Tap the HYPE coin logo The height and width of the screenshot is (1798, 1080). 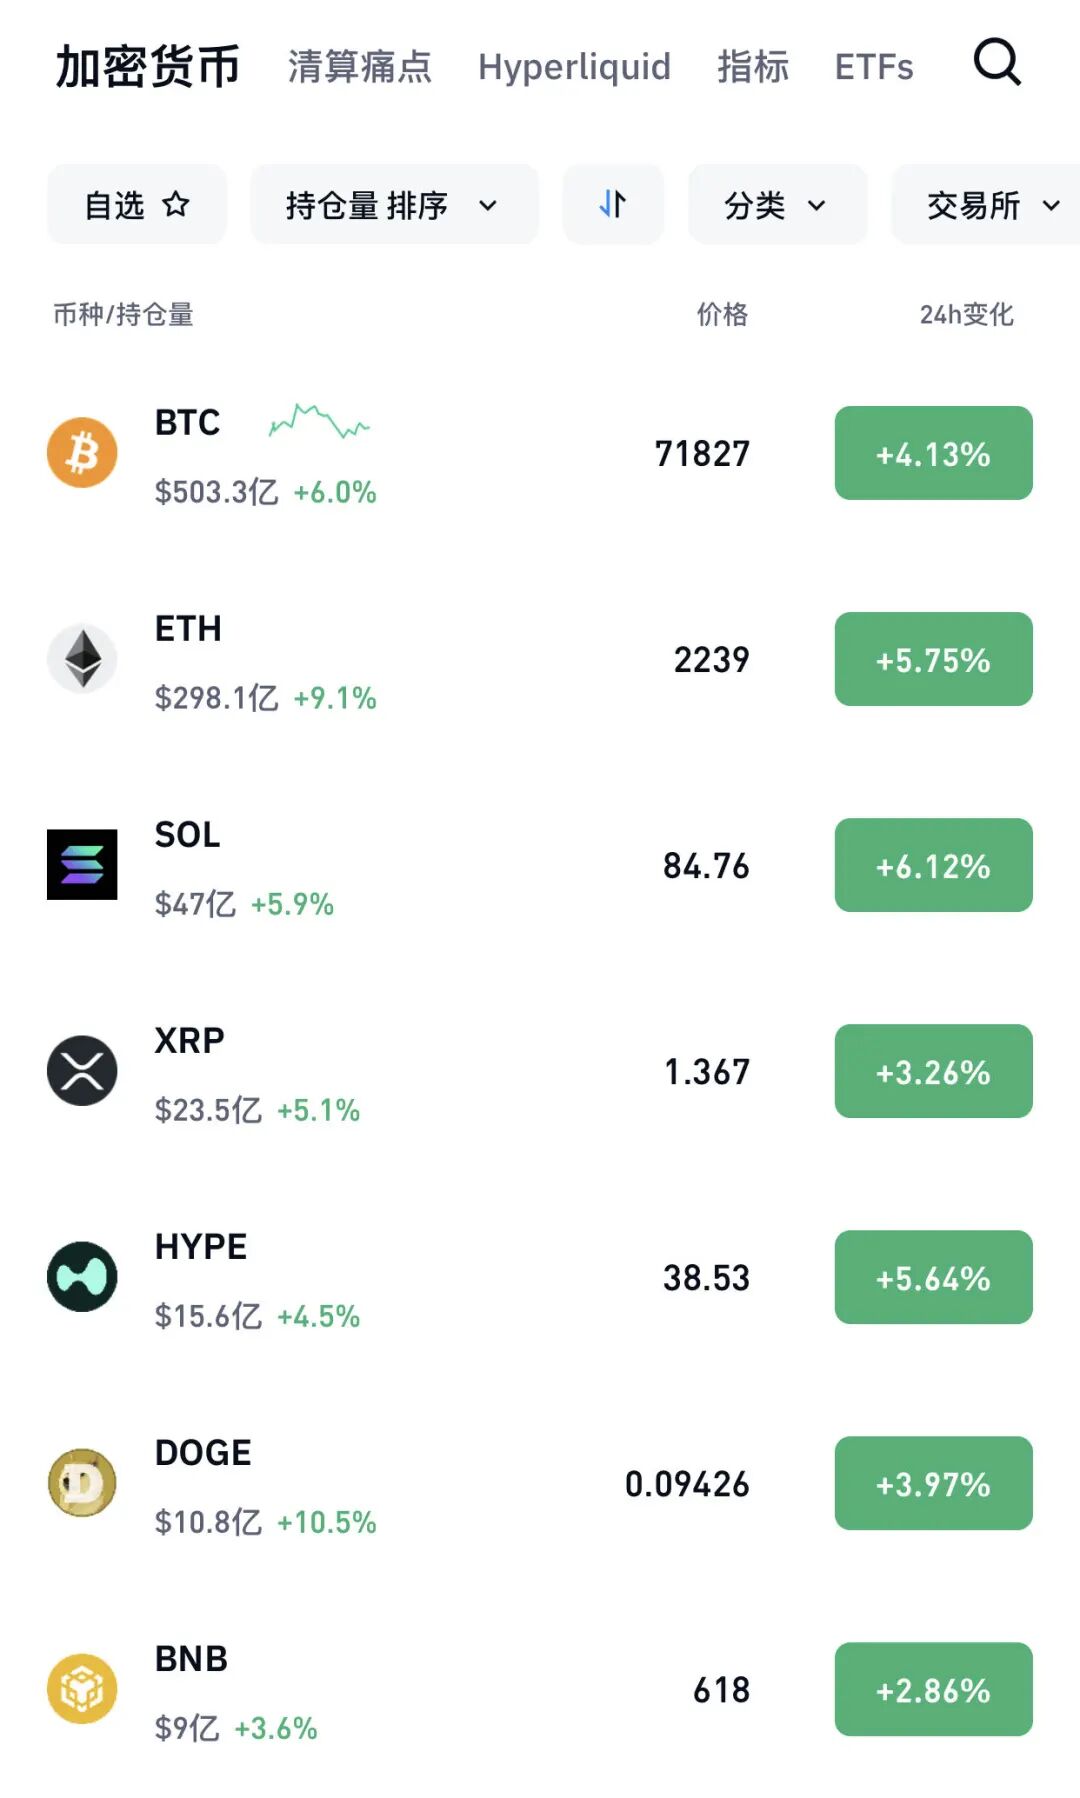(x=82, y=1277)
